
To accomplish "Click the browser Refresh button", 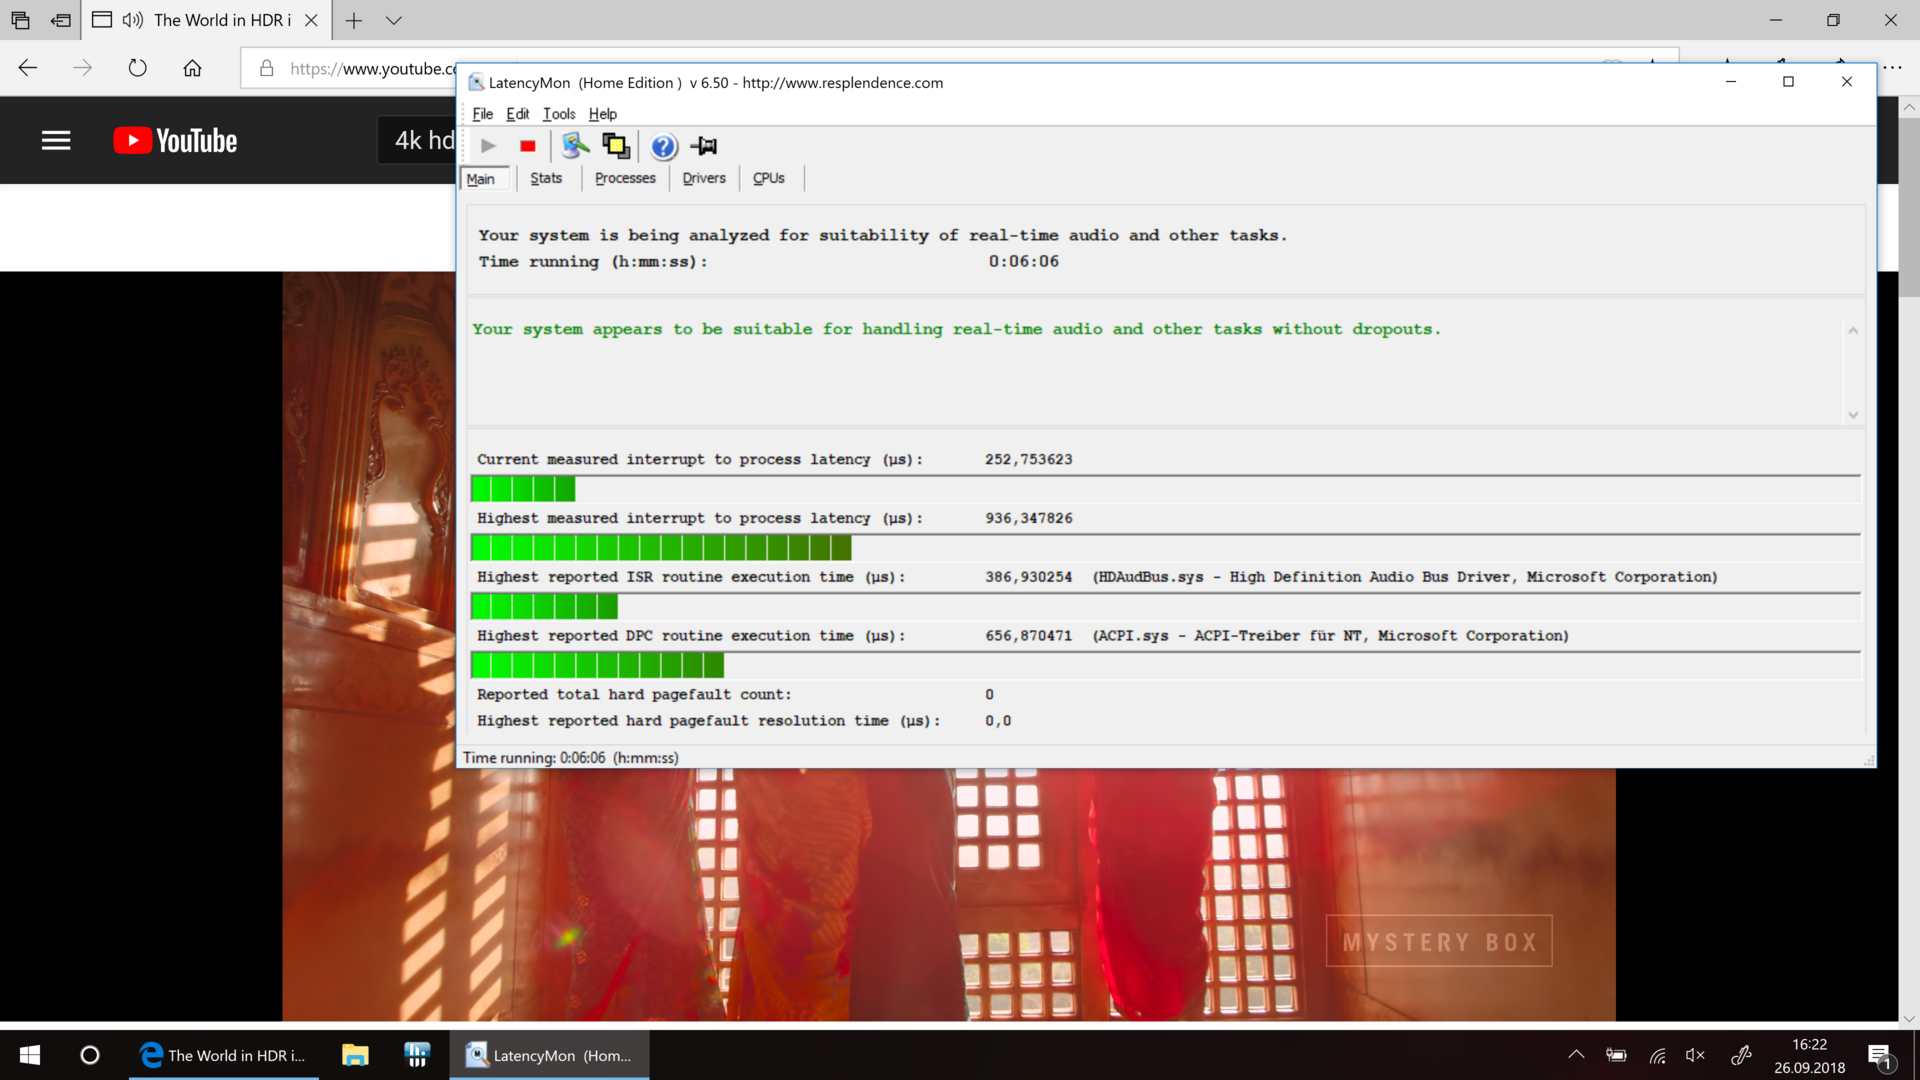I will tap(138, 68).
